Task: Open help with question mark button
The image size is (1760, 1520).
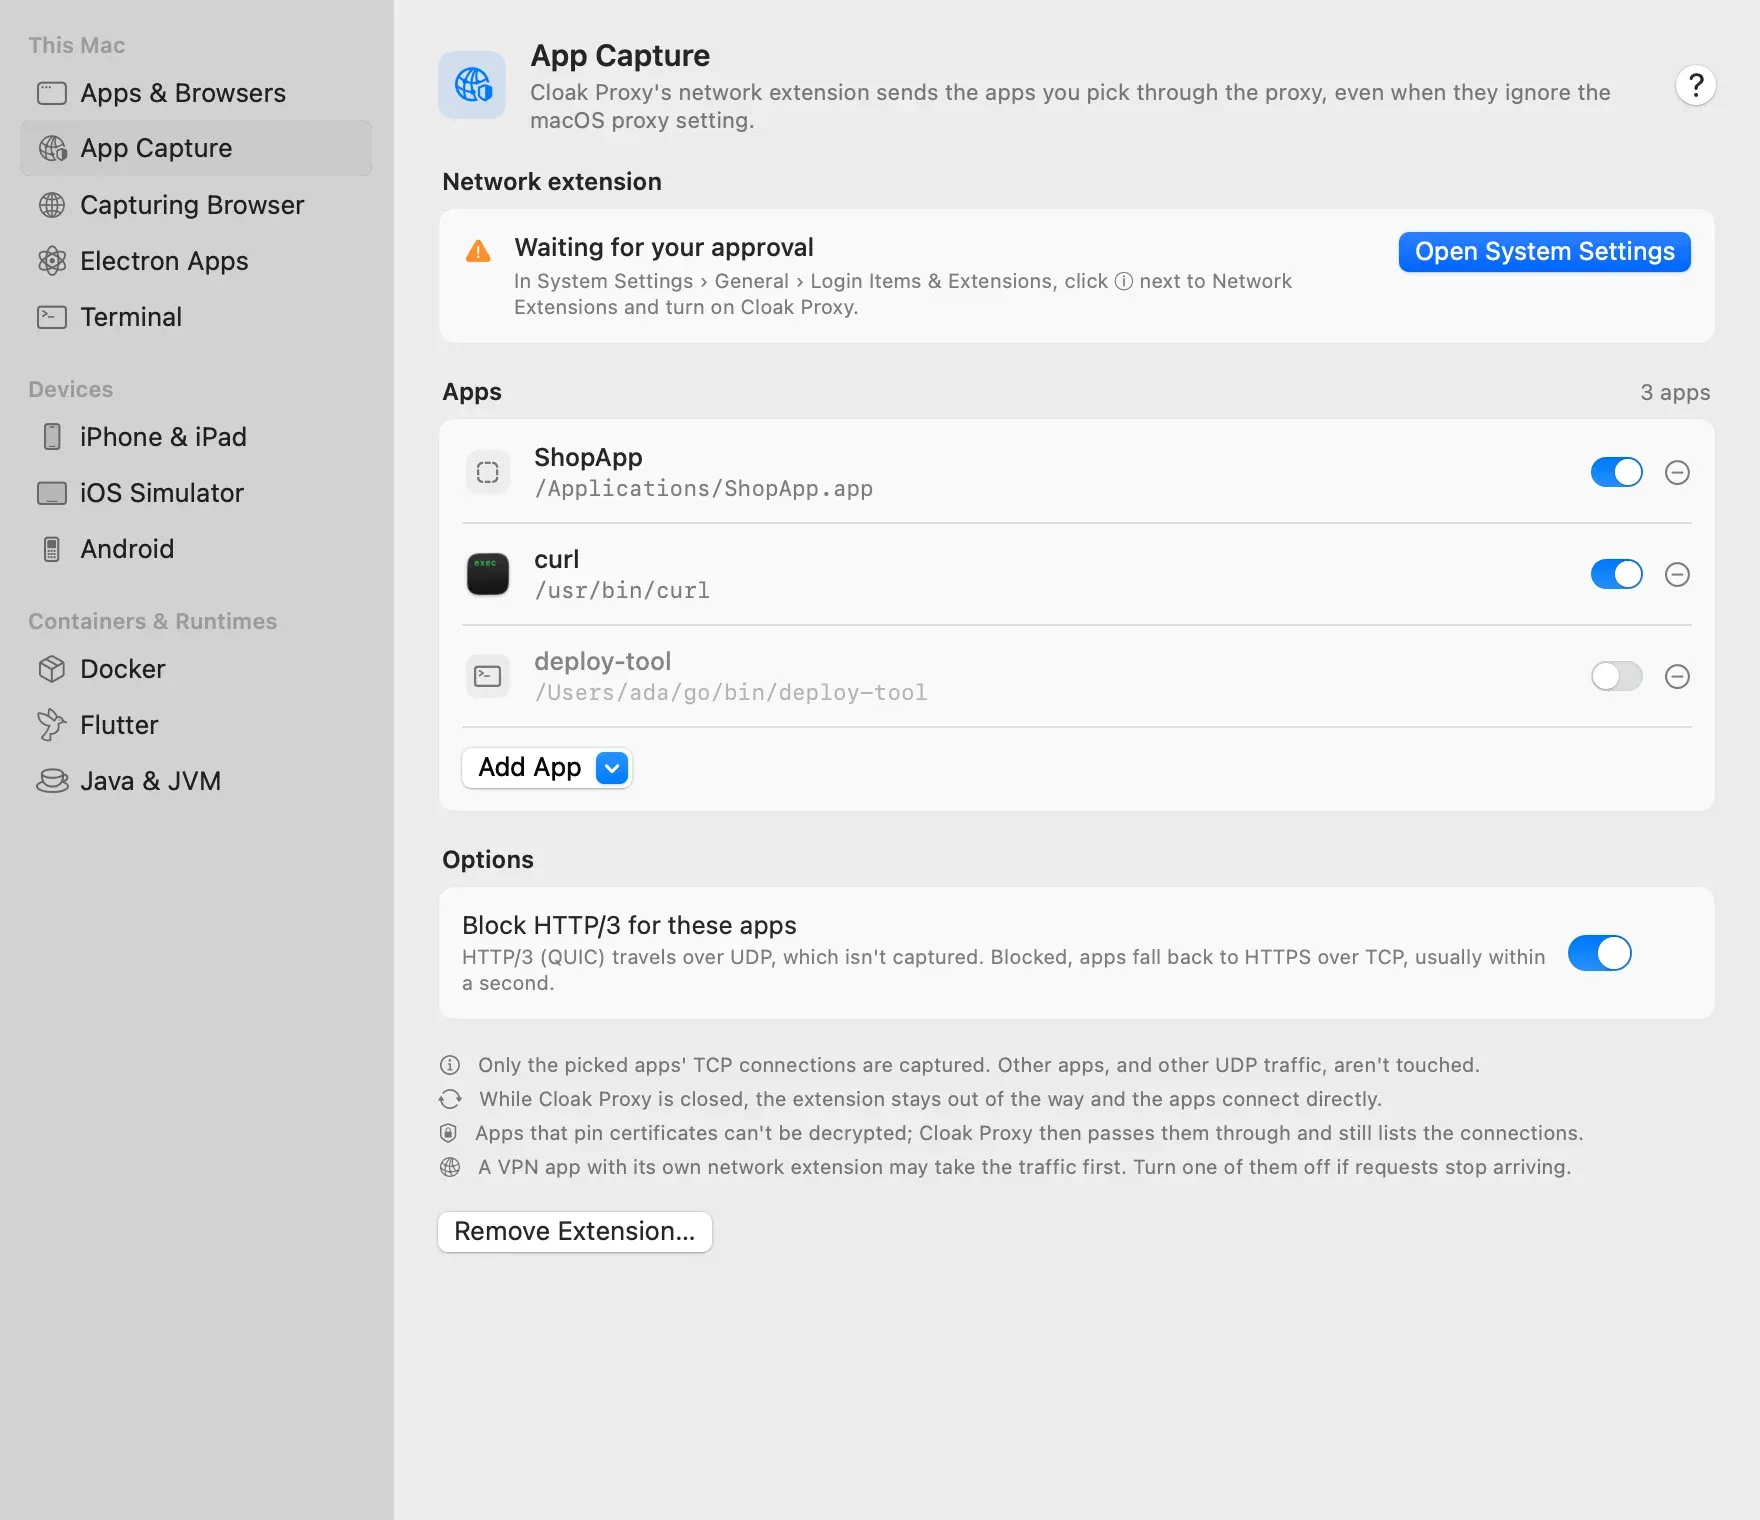Action: coord(1696,85)
